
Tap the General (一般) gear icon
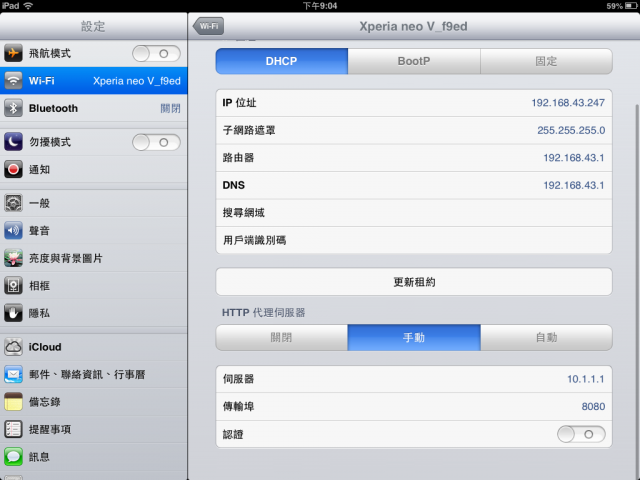pyautogui.click(x=13, y=203)
